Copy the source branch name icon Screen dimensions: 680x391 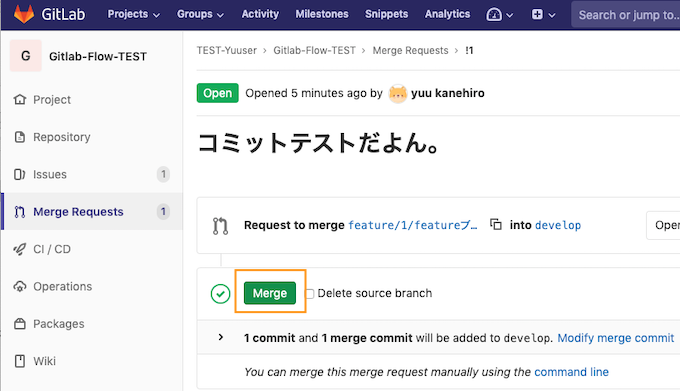pyautogui.click(x=496, y=225)
